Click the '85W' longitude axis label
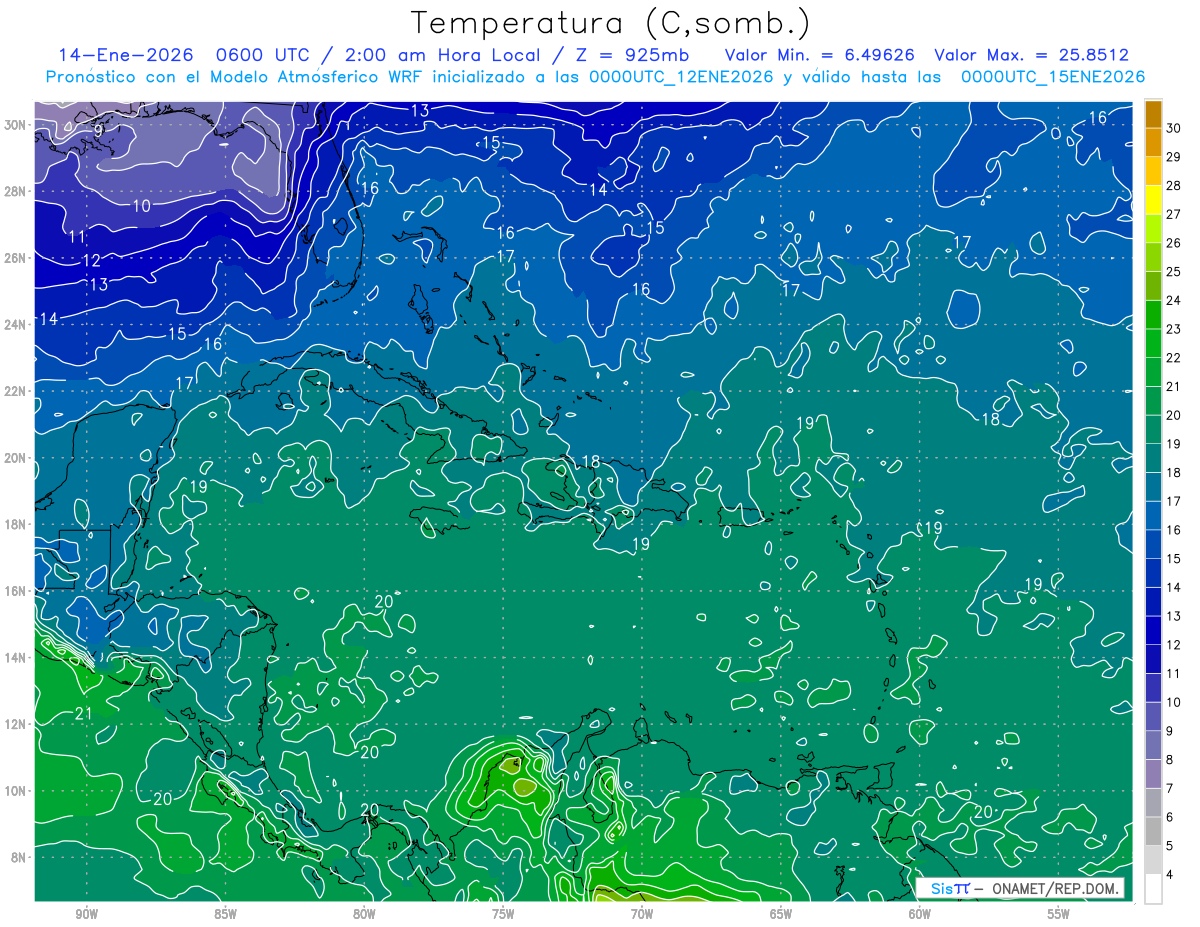1200x927 pixels. click(x=225, y=913)
